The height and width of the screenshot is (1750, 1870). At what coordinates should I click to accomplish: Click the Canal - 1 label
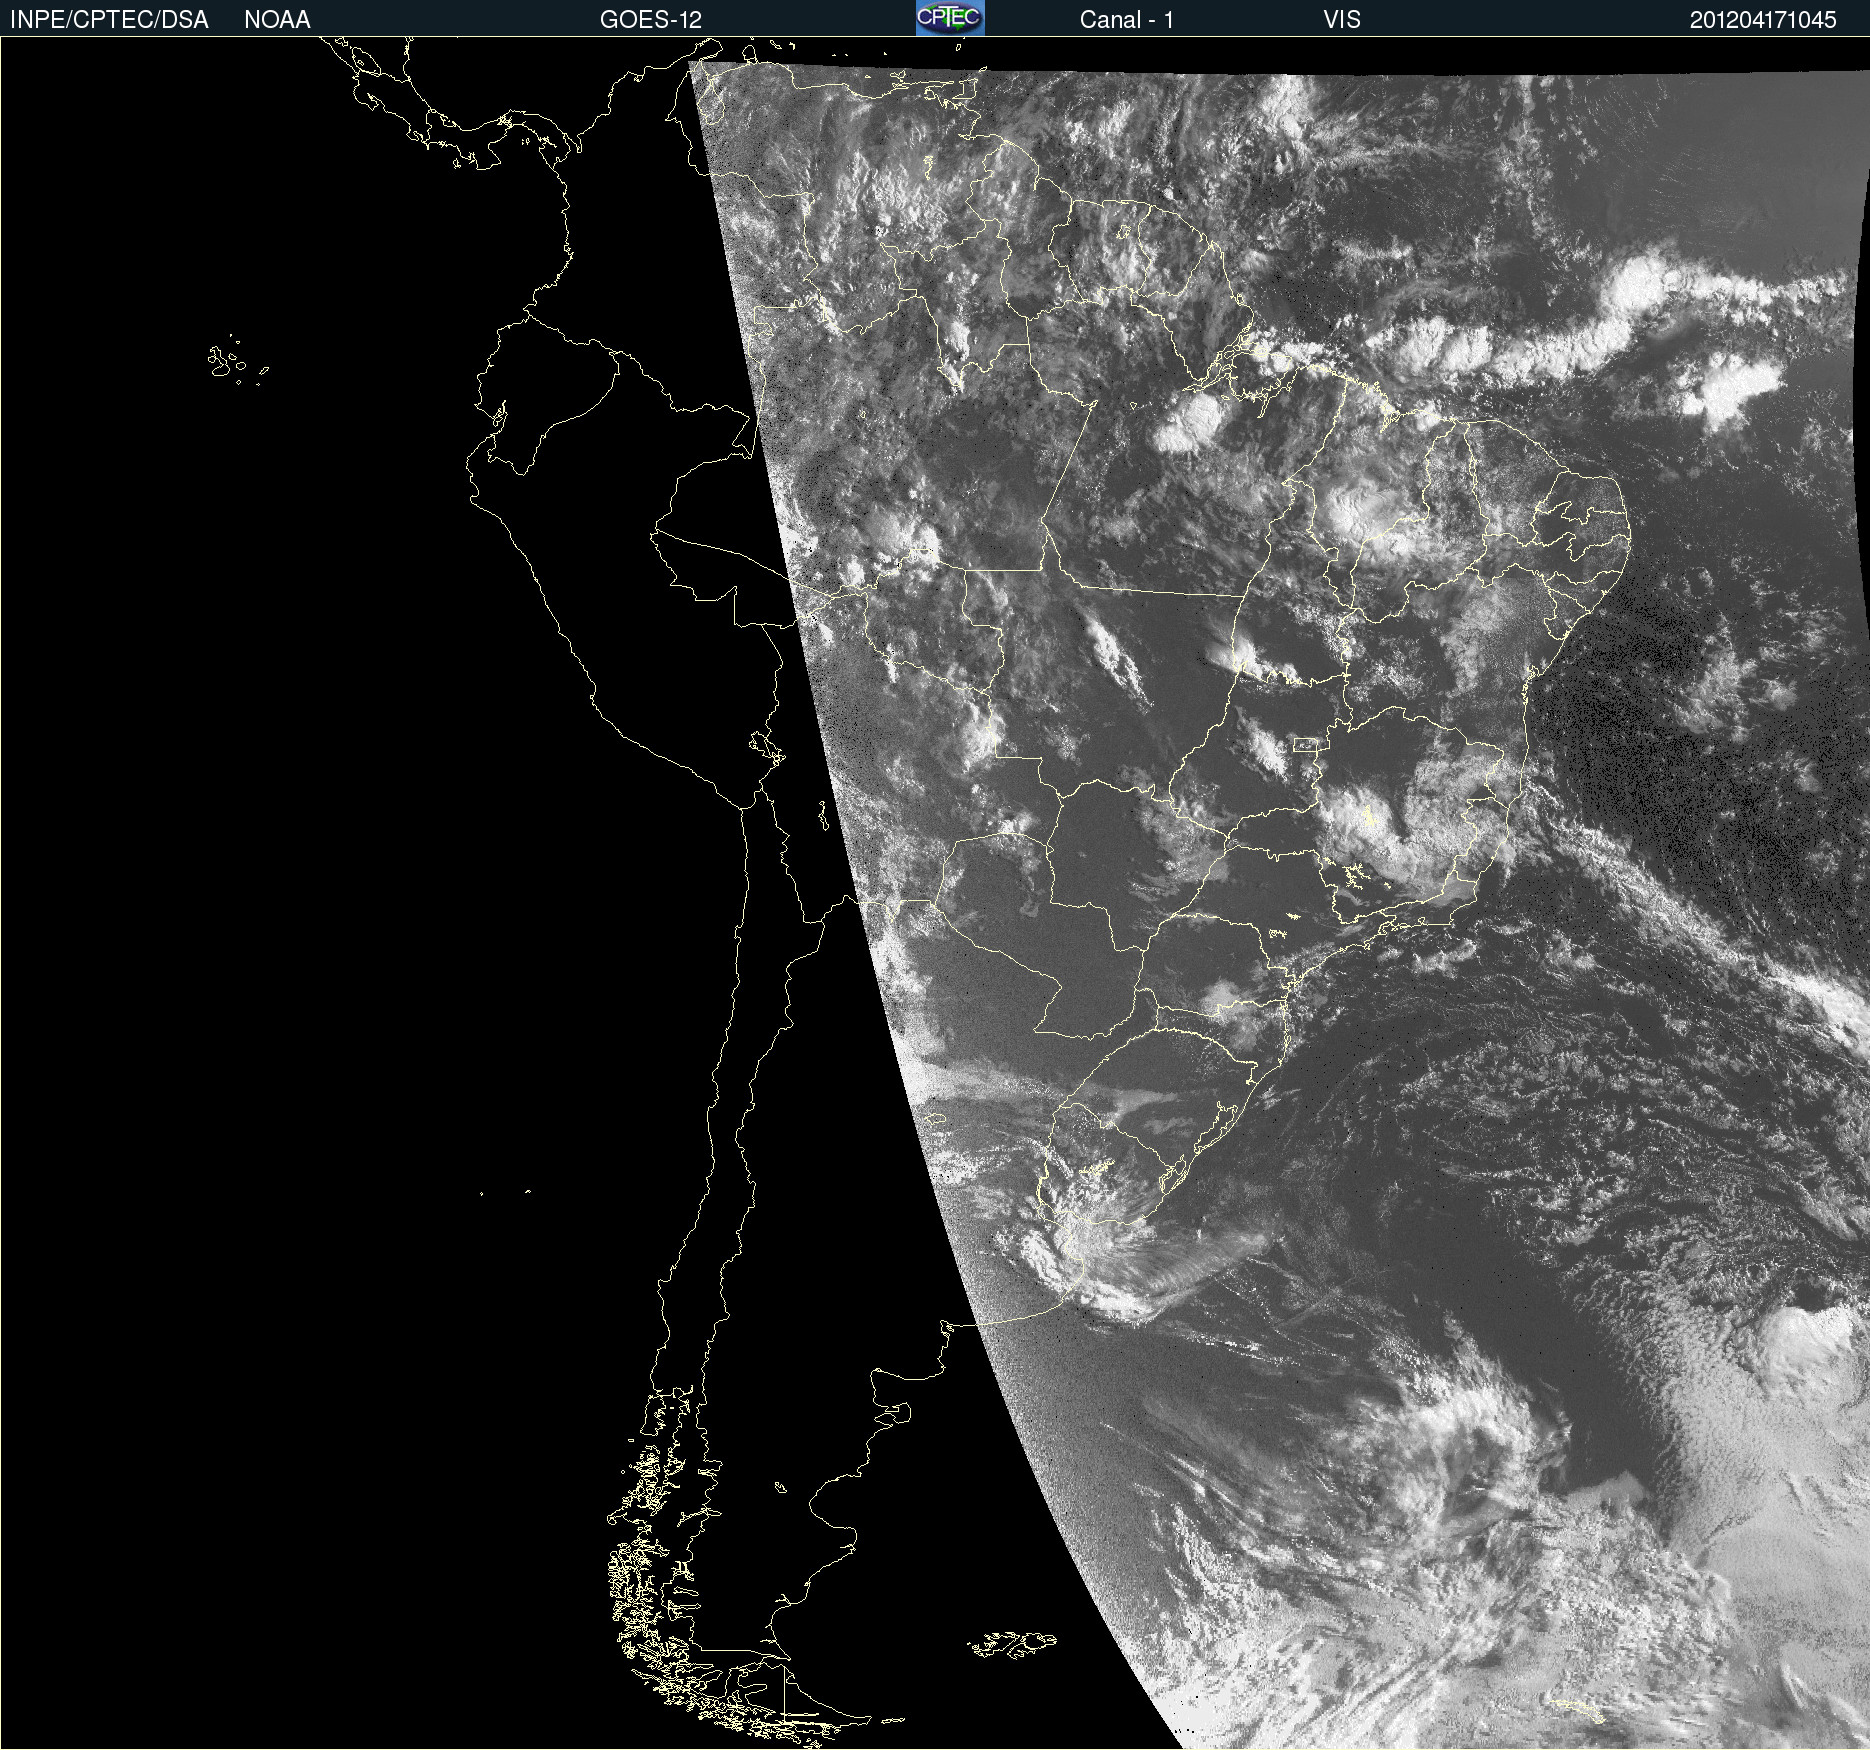pos(1127,20)
